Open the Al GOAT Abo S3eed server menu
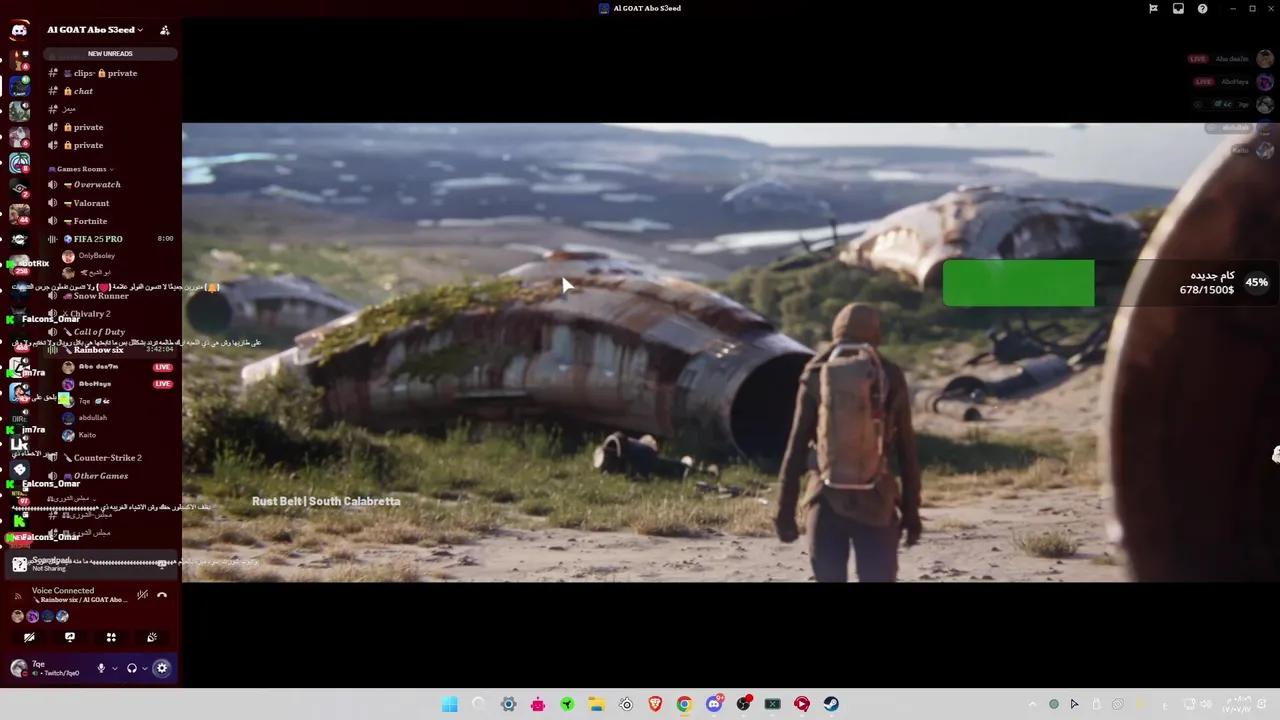1280x720 pixels. (x=95, y=30)
